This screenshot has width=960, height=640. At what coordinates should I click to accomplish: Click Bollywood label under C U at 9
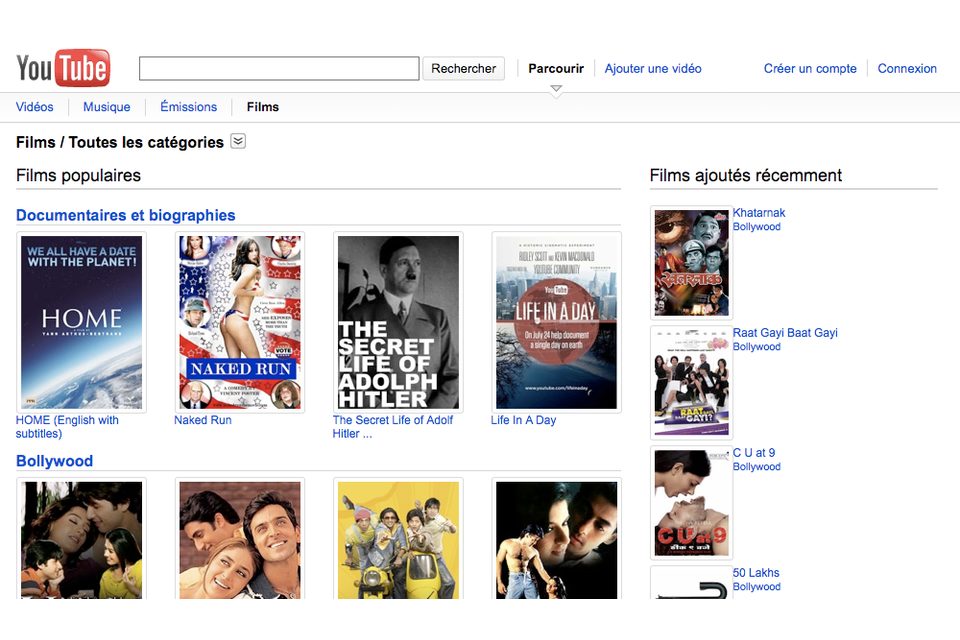757,467
